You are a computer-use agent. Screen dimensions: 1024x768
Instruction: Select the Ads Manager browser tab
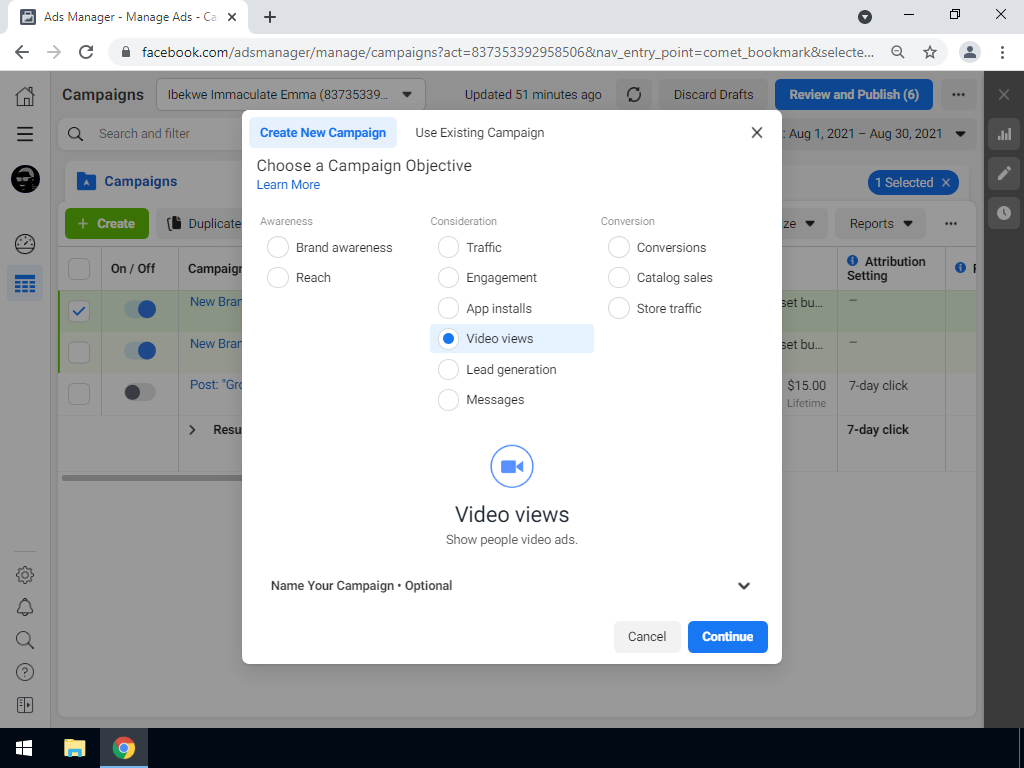tap(127, 17)
